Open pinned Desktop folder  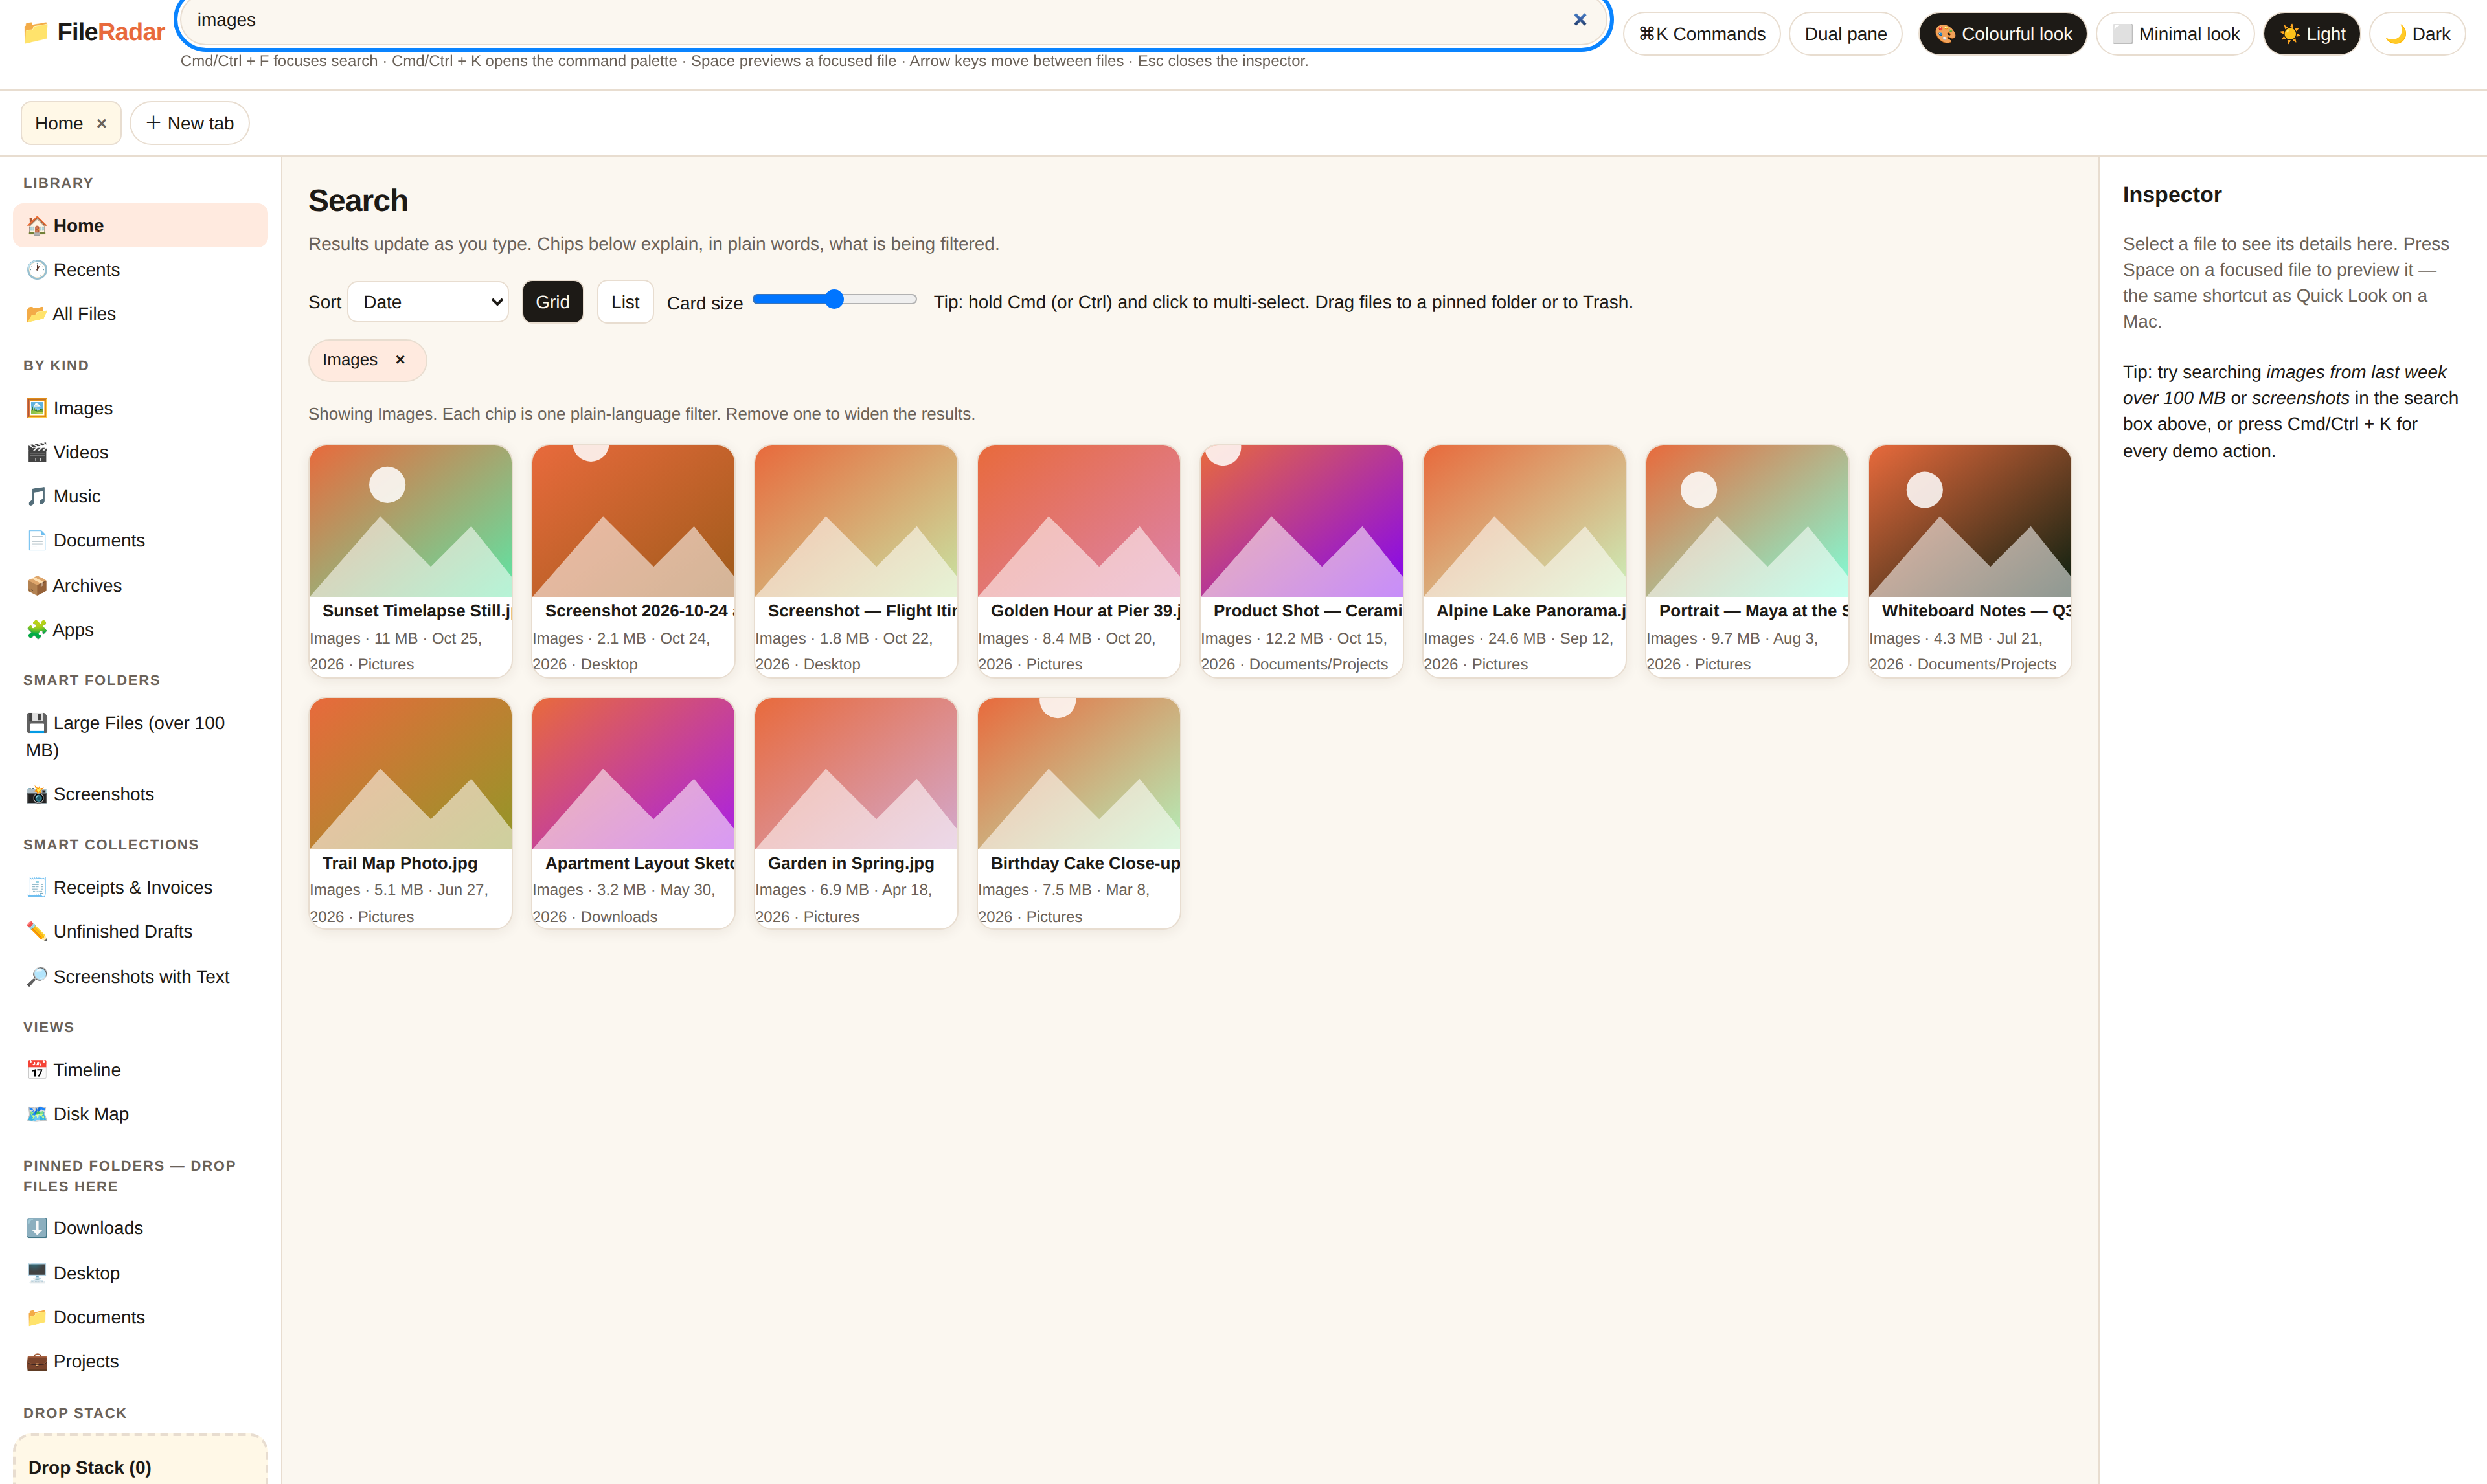140,1273
